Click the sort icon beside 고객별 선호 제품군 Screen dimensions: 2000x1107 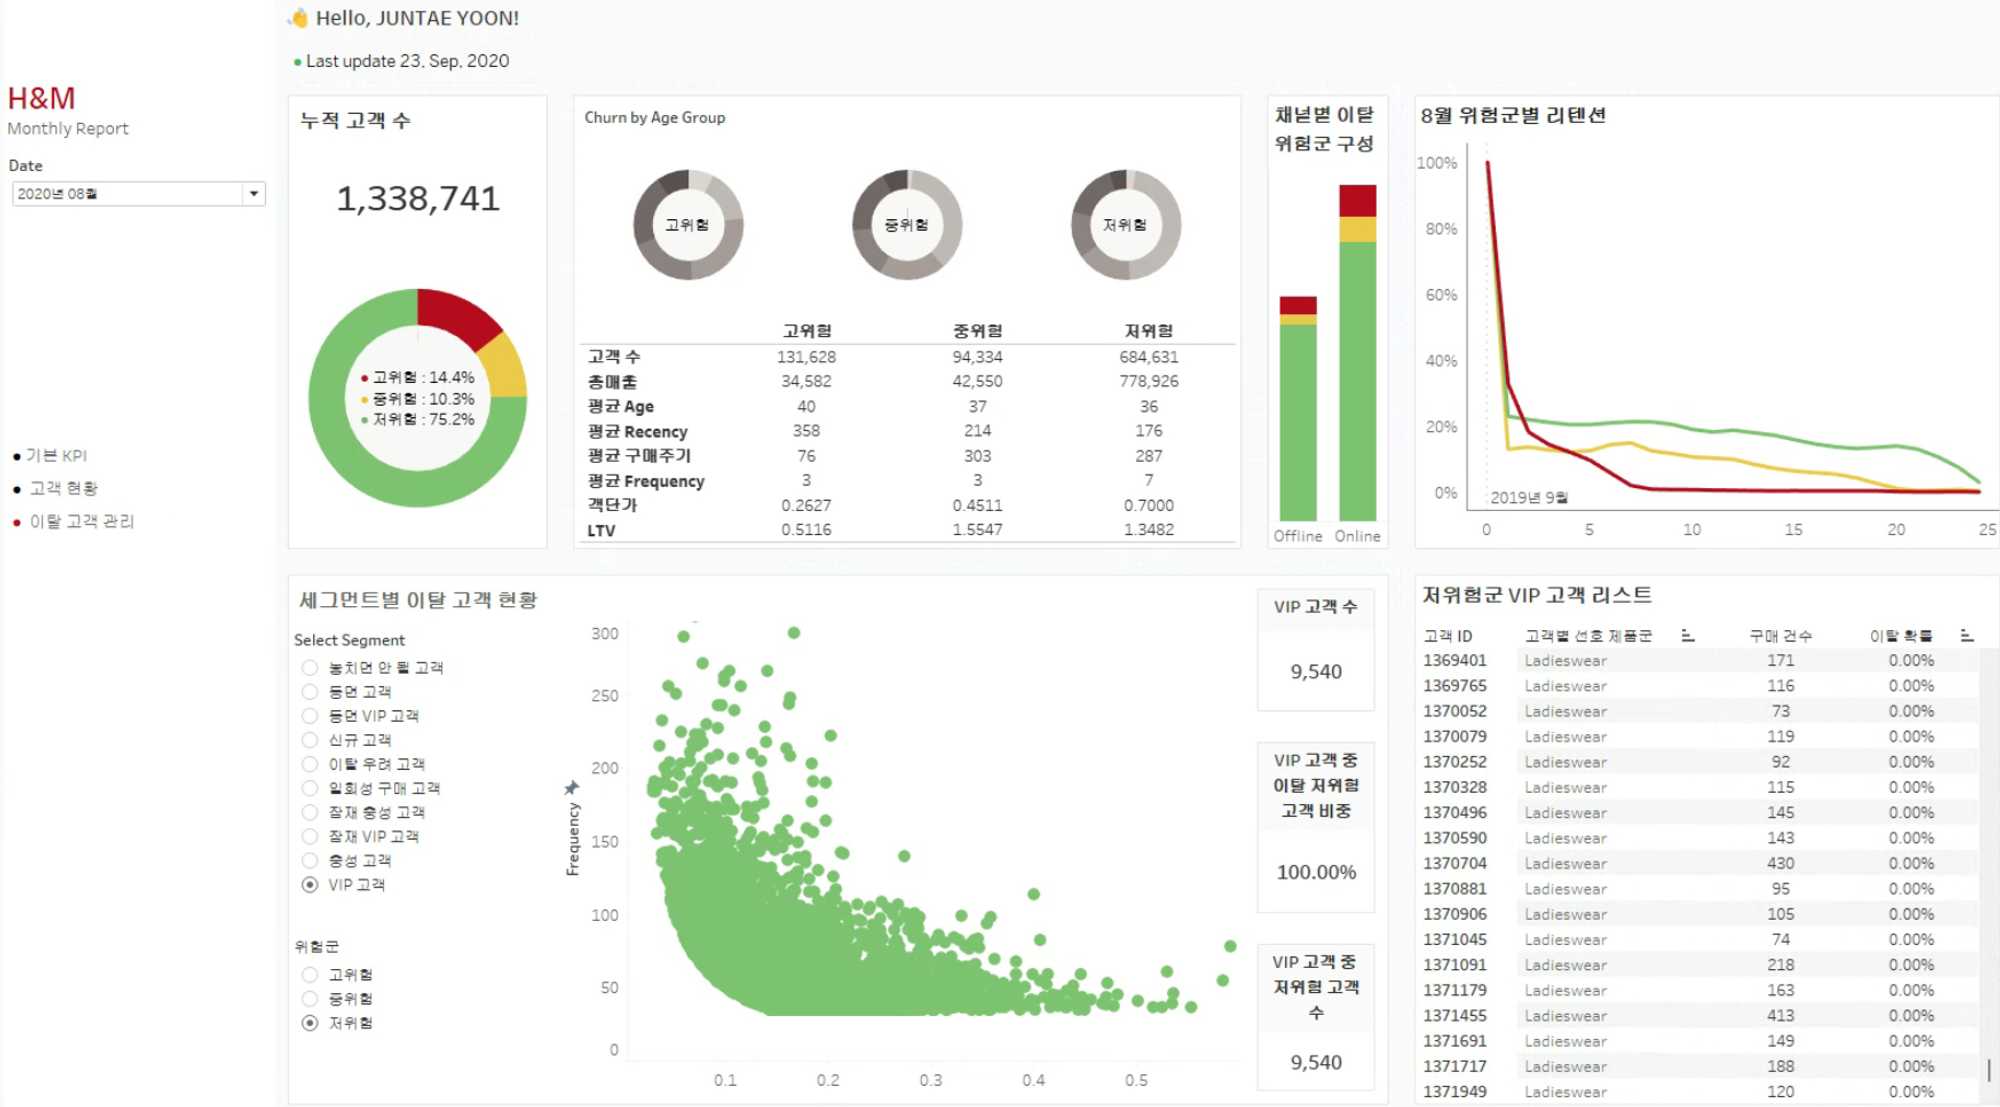point(1688,635)
